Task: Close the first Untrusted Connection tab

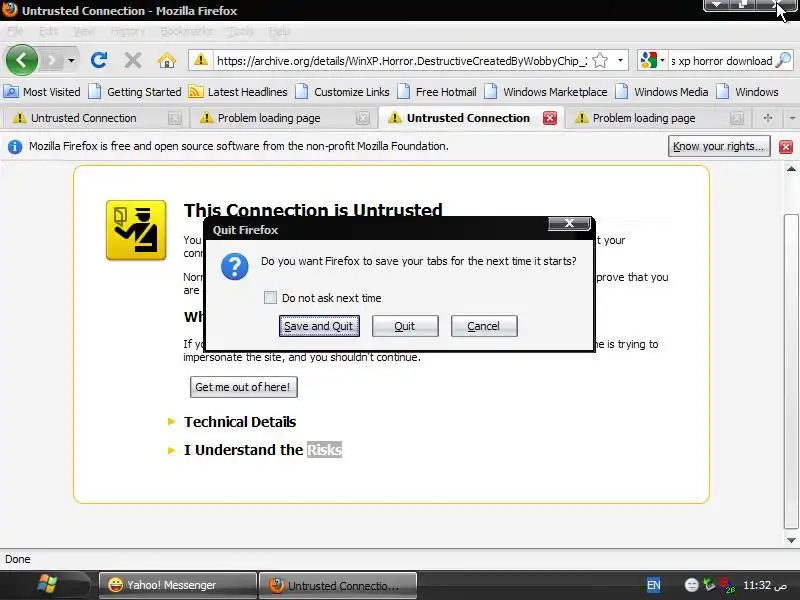Action: (174, 118)
